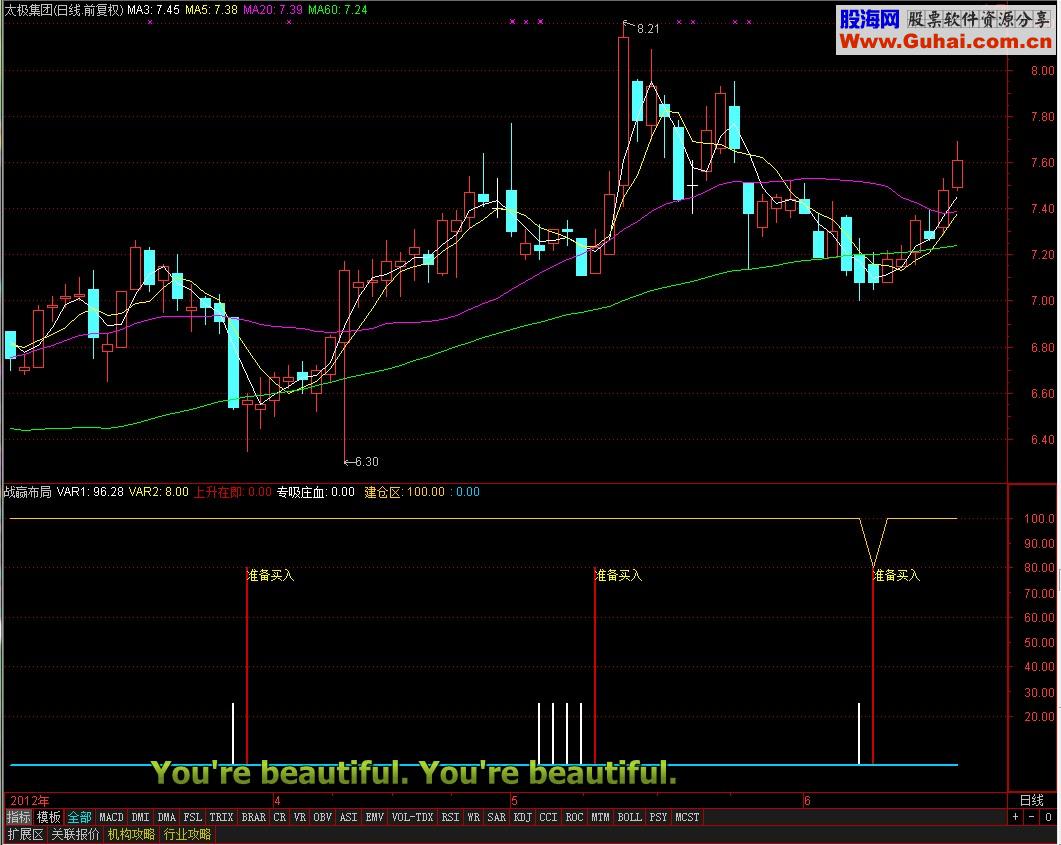1061x845 pixels.
Task: Click the MA5: 7.38 label
Action: click(211, 9)
